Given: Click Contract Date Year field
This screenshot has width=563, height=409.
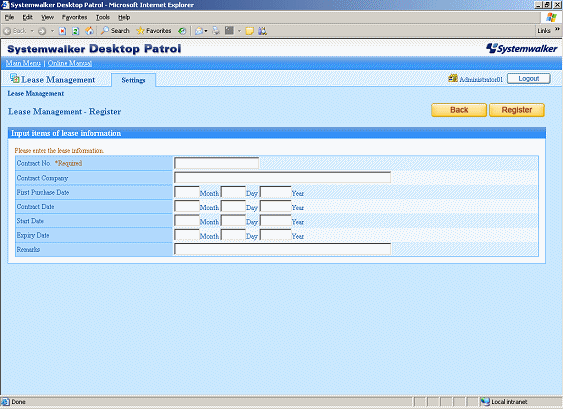Looking at the screenshot, I should [275, 206].
